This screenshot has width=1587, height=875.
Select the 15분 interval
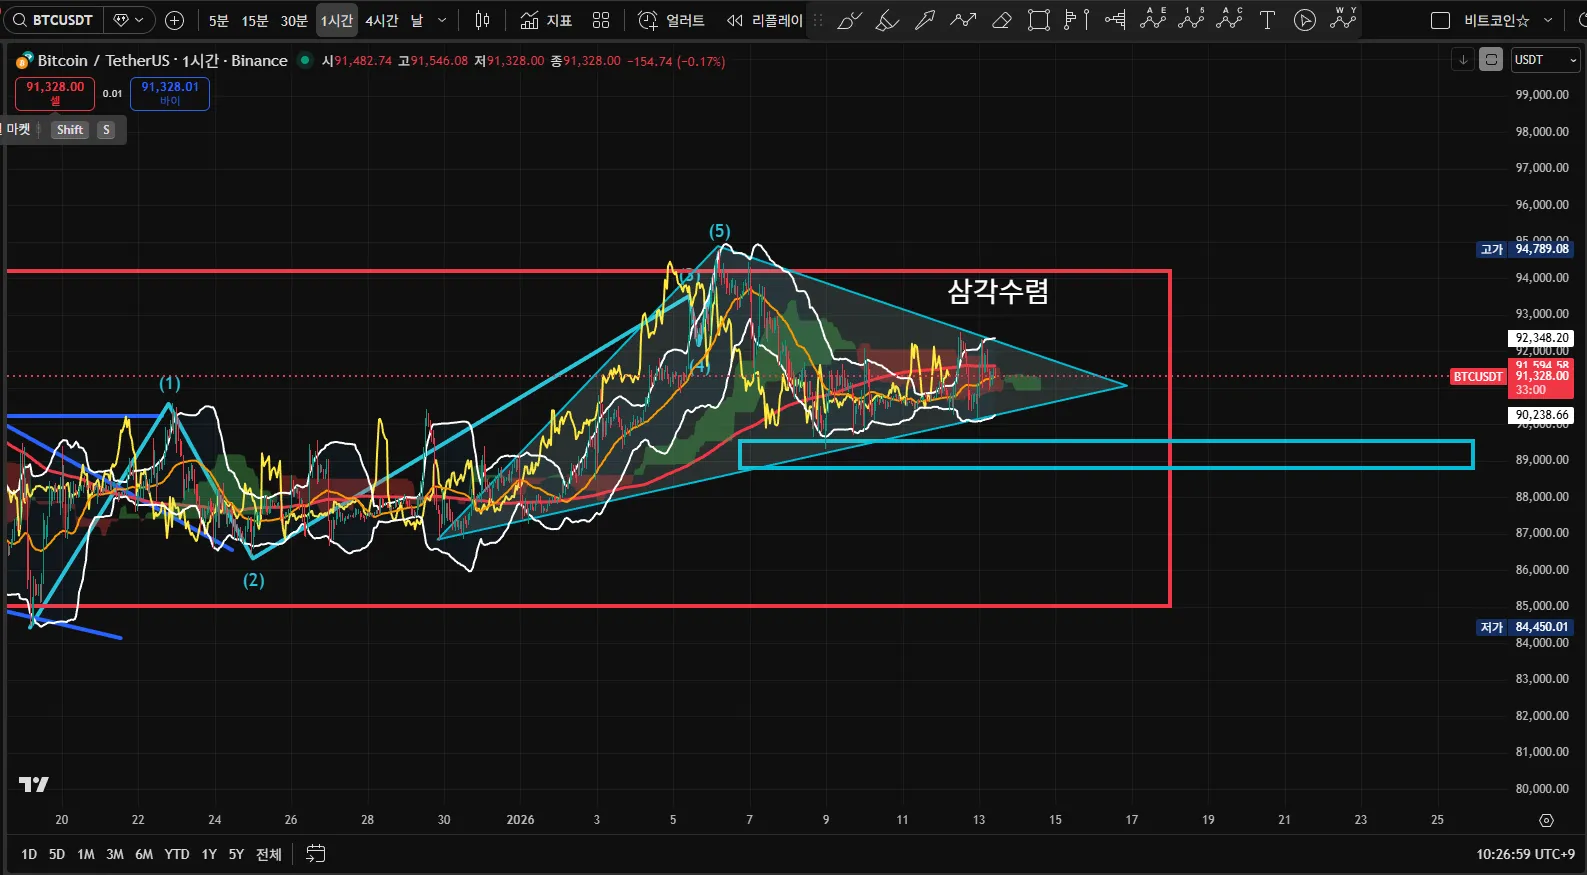pos(255,20)
